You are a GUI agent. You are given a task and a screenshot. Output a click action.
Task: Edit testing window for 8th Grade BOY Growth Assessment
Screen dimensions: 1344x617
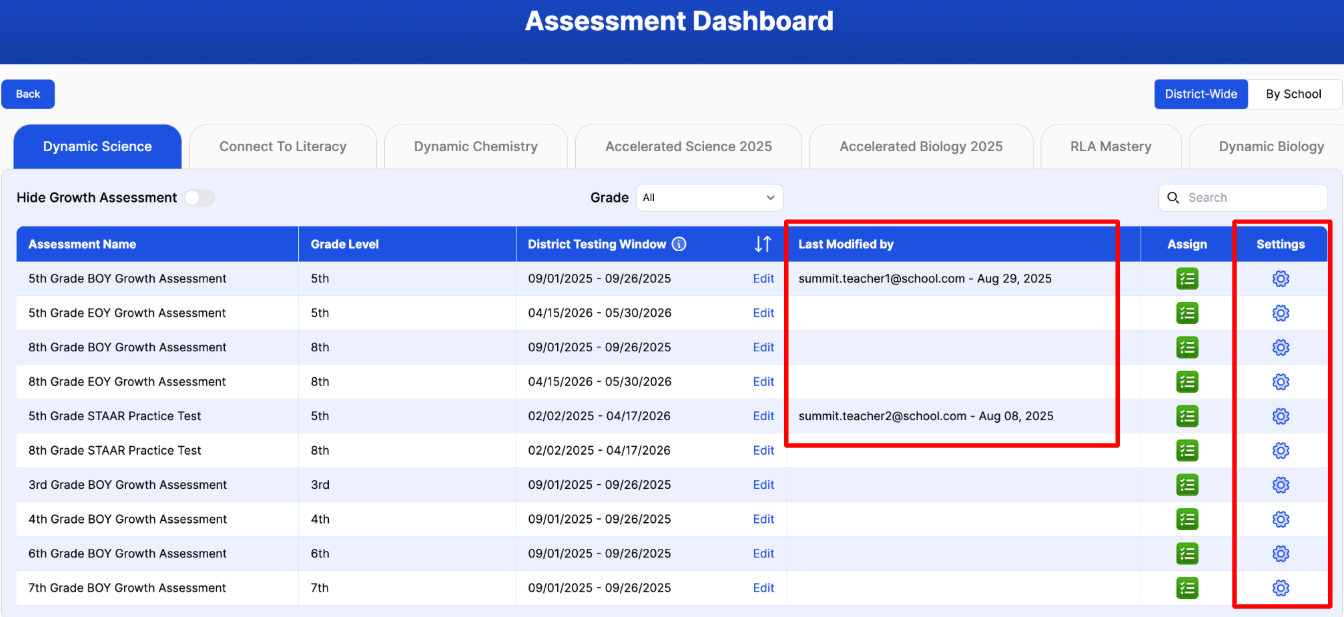click(x=764, y=347)
